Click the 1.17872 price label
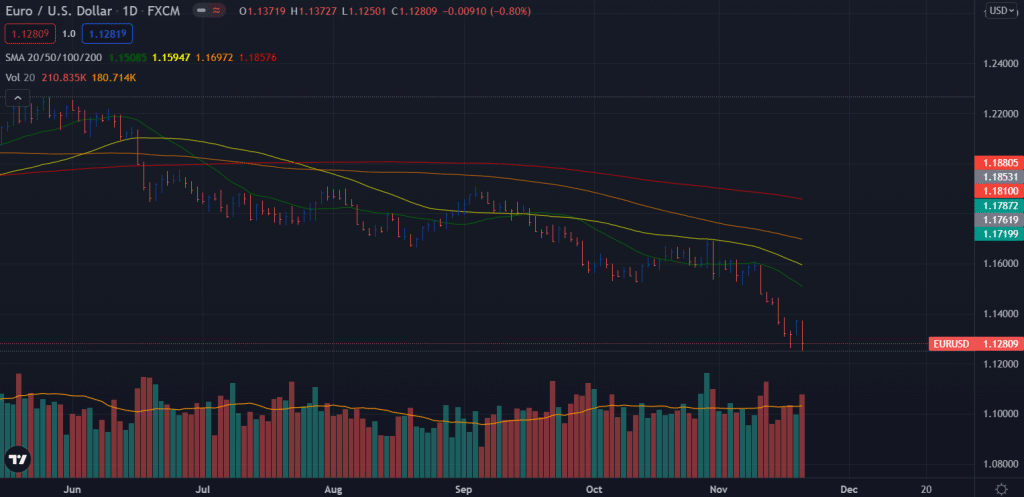 [998, 206]
